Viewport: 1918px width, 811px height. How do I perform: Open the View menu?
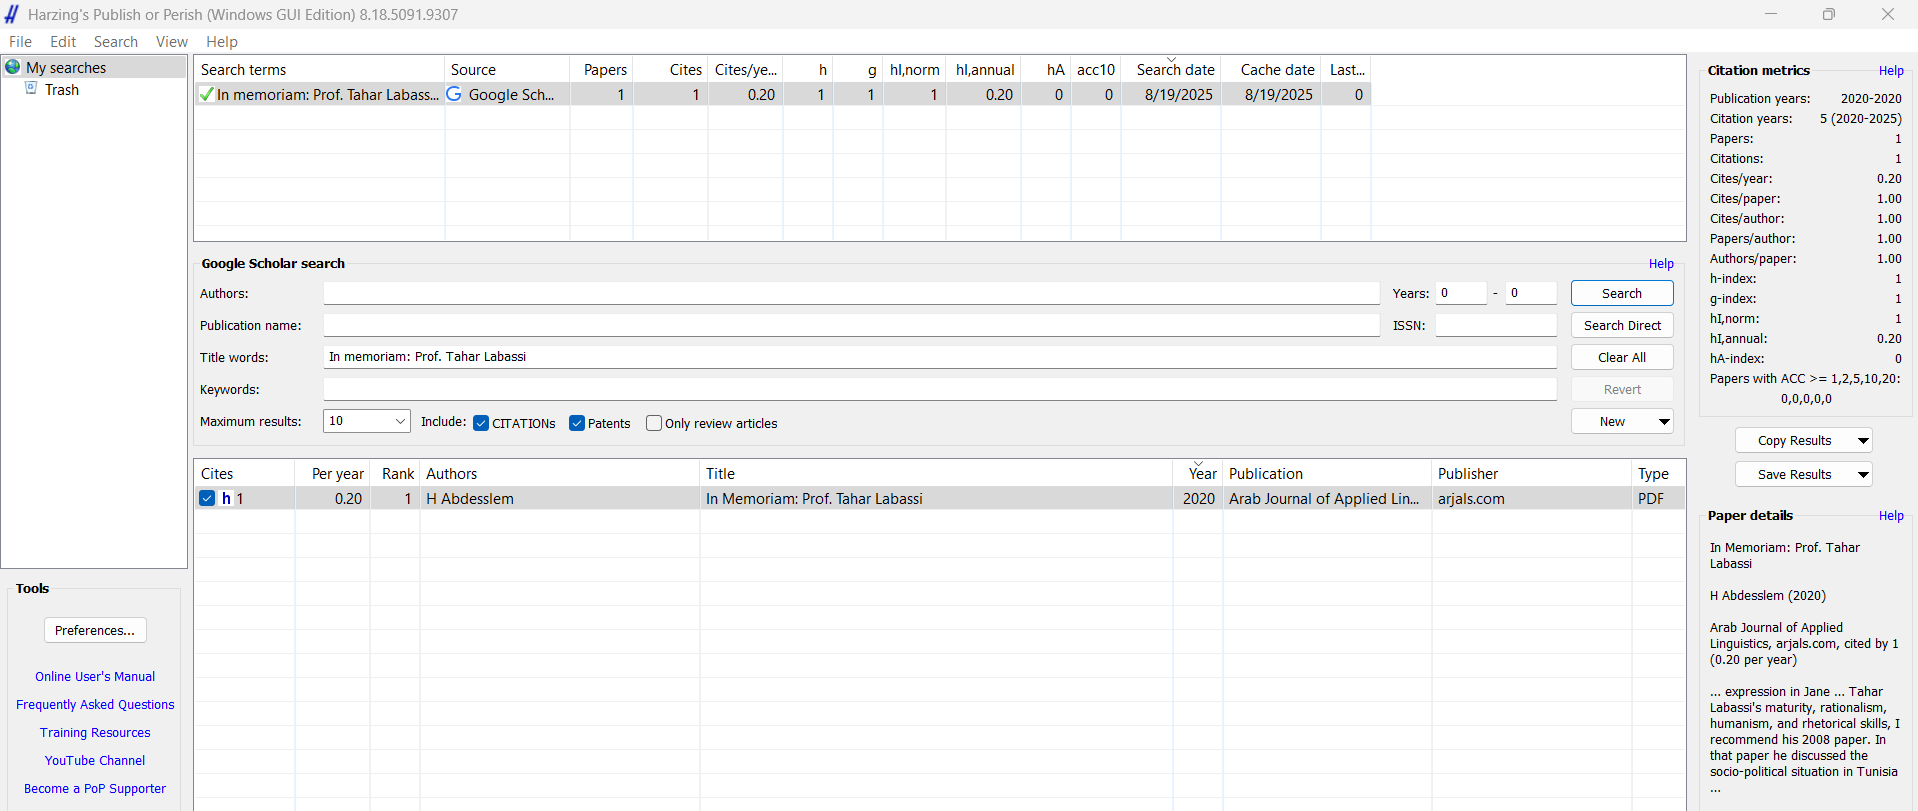(x=172, y=41)
